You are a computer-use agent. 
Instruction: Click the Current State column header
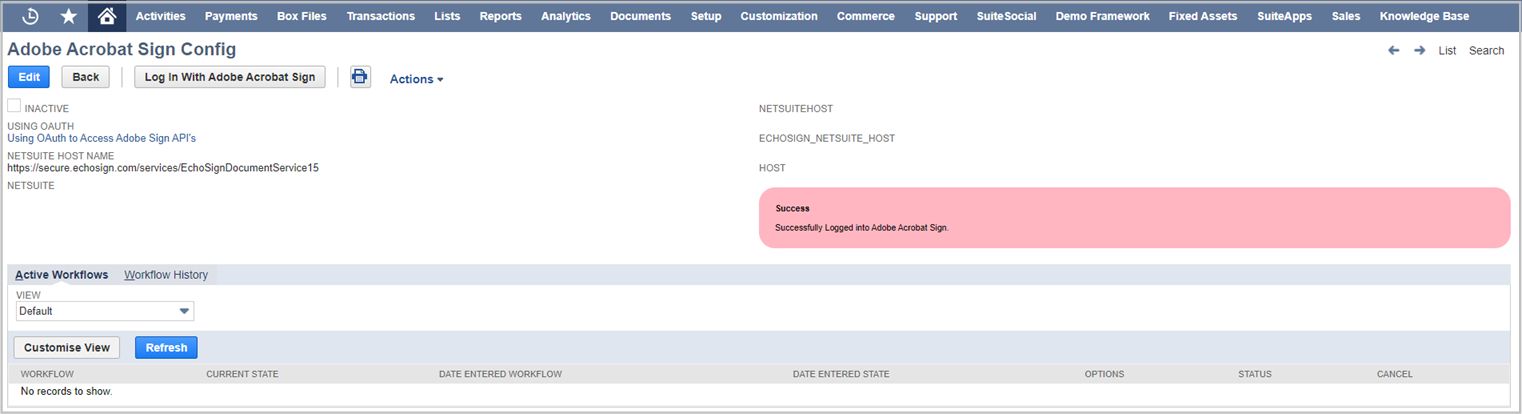(242, 374)
